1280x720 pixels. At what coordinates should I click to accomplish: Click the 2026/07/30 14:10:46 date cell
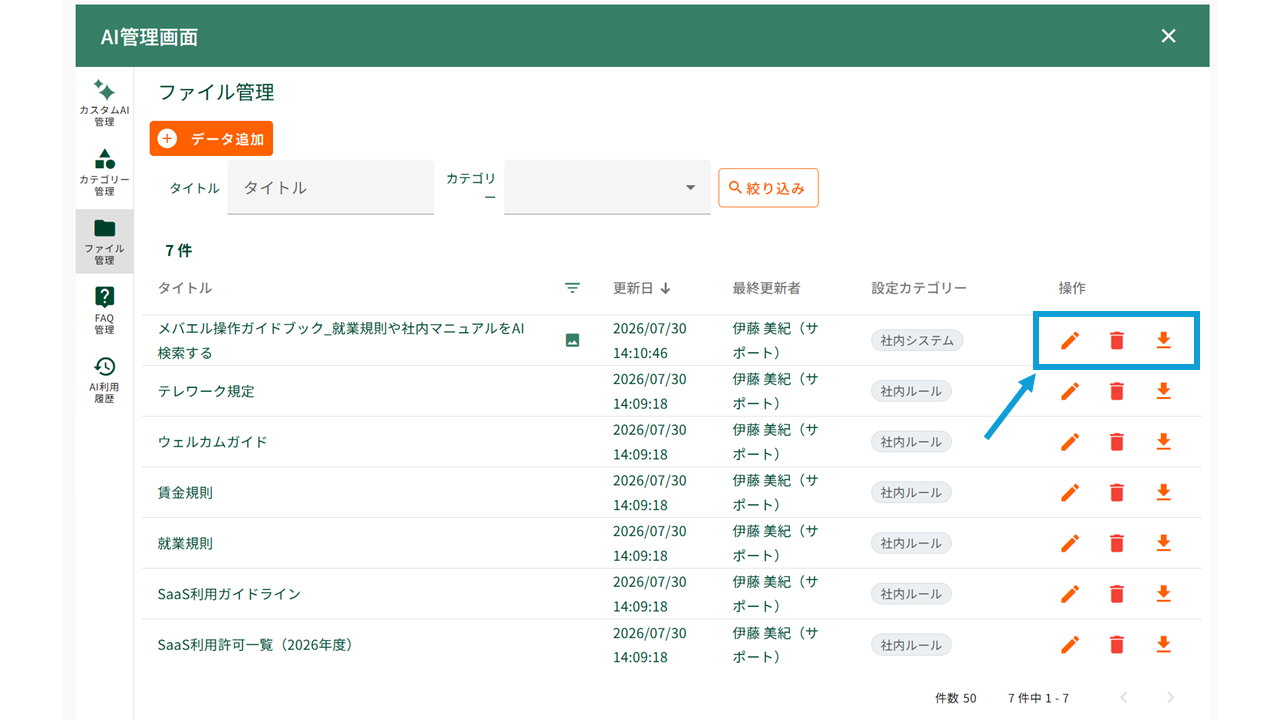[650, 340]
